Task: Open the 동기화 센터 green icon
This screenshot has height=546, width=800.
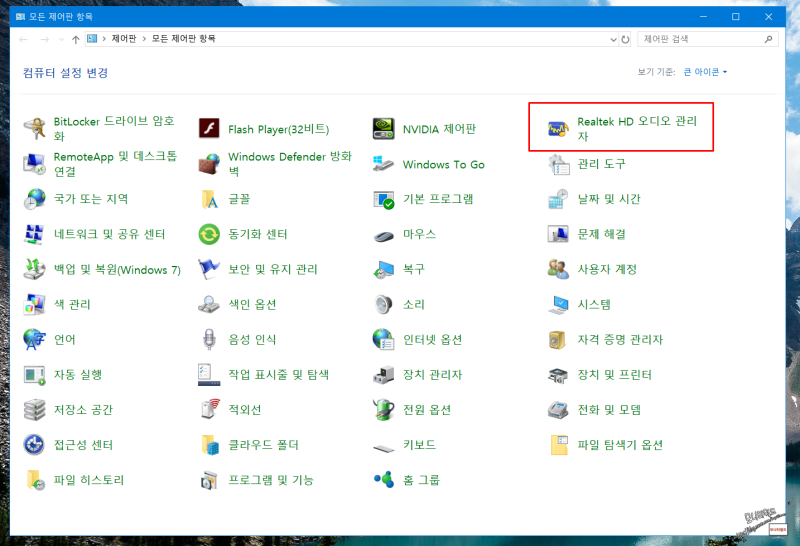Action: point(209,234)
